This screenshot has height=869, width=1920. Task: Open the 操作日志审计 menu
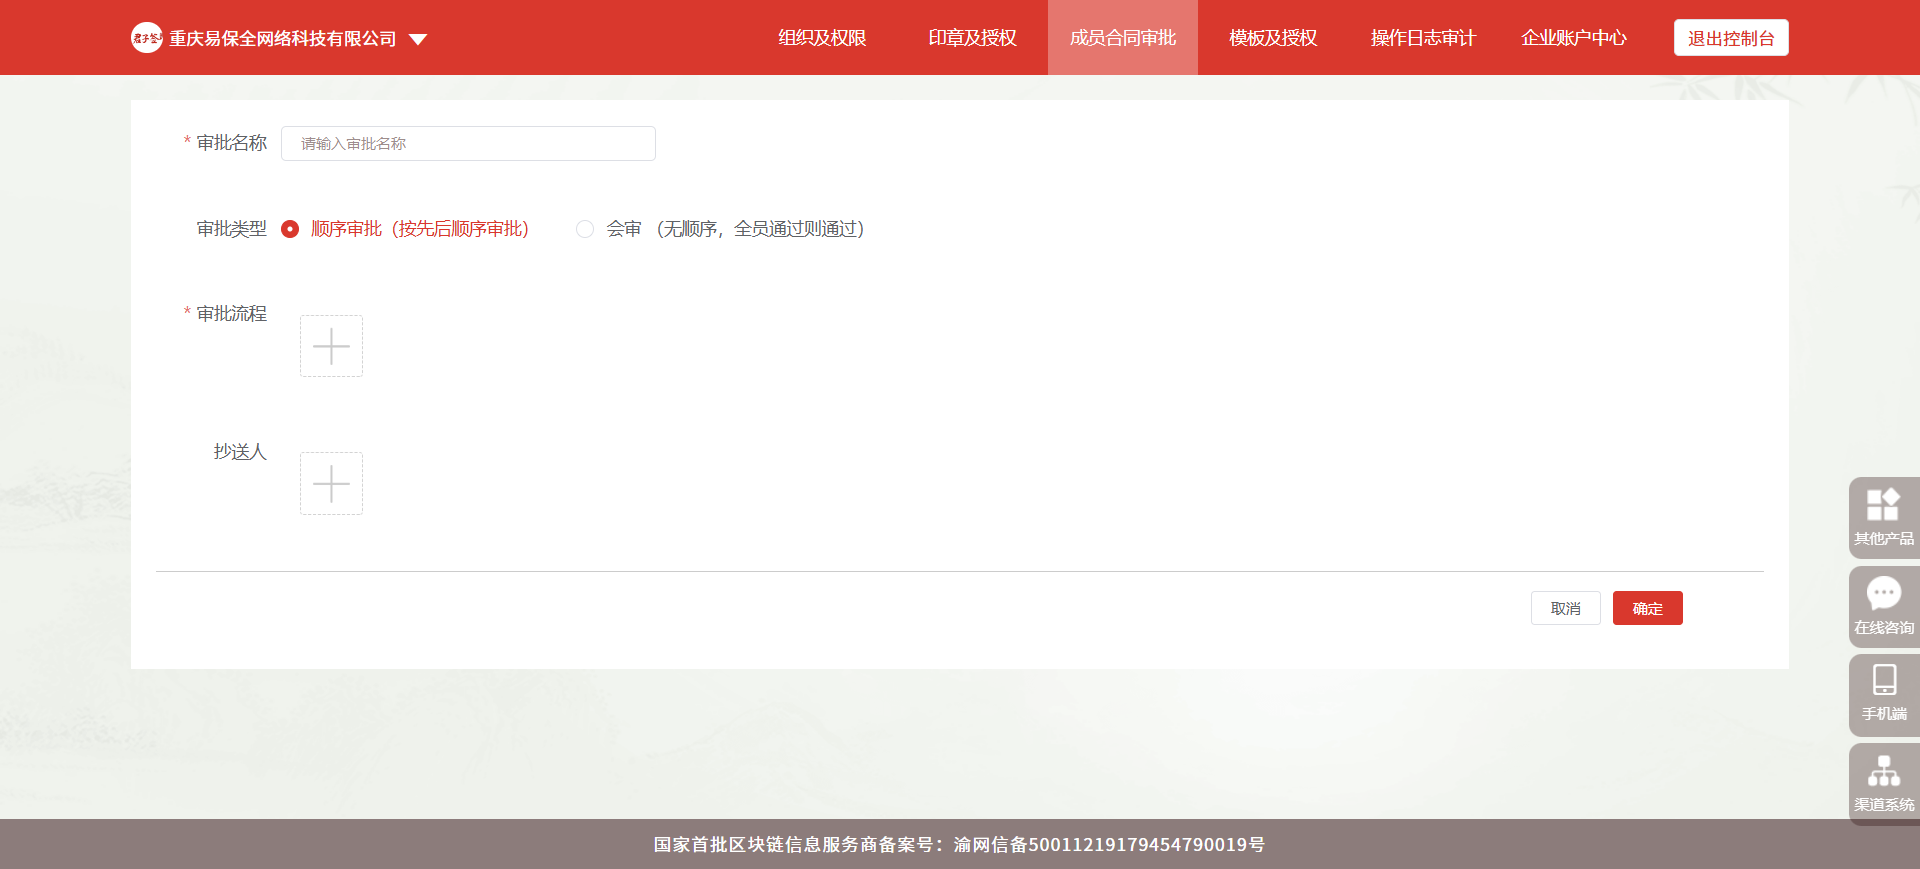point(1423,38)
